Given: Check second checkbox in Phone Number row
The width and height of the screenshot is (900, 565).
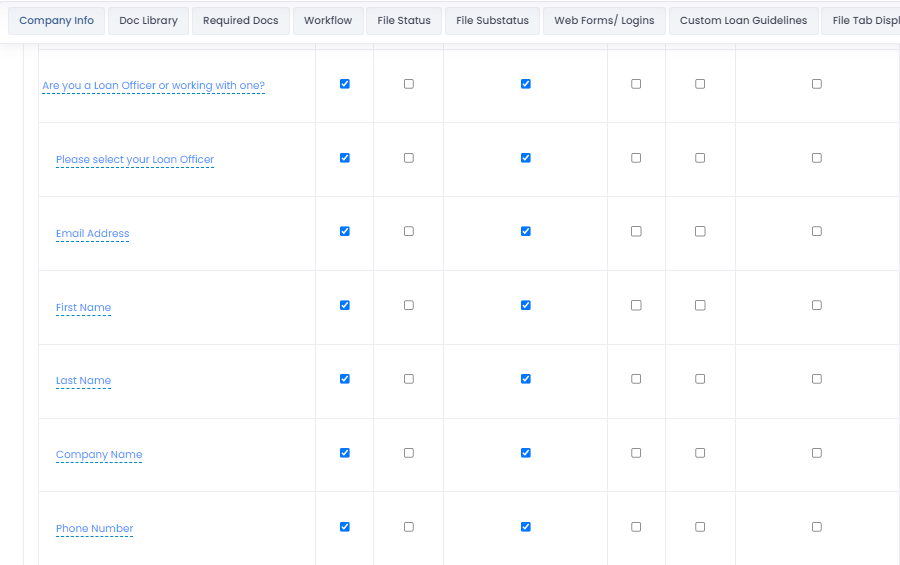Looking at the screenshot, I should coord(409,527).
